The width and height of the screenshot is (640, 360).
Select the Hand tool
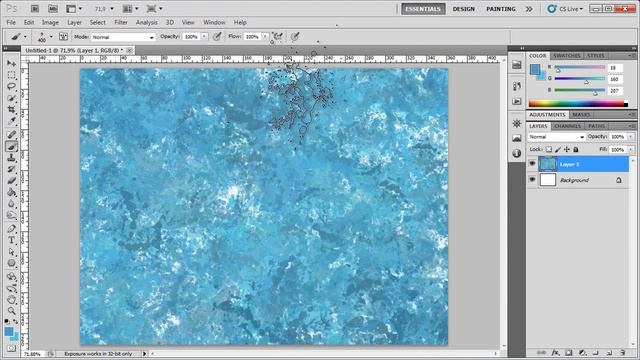coord(11,300)
